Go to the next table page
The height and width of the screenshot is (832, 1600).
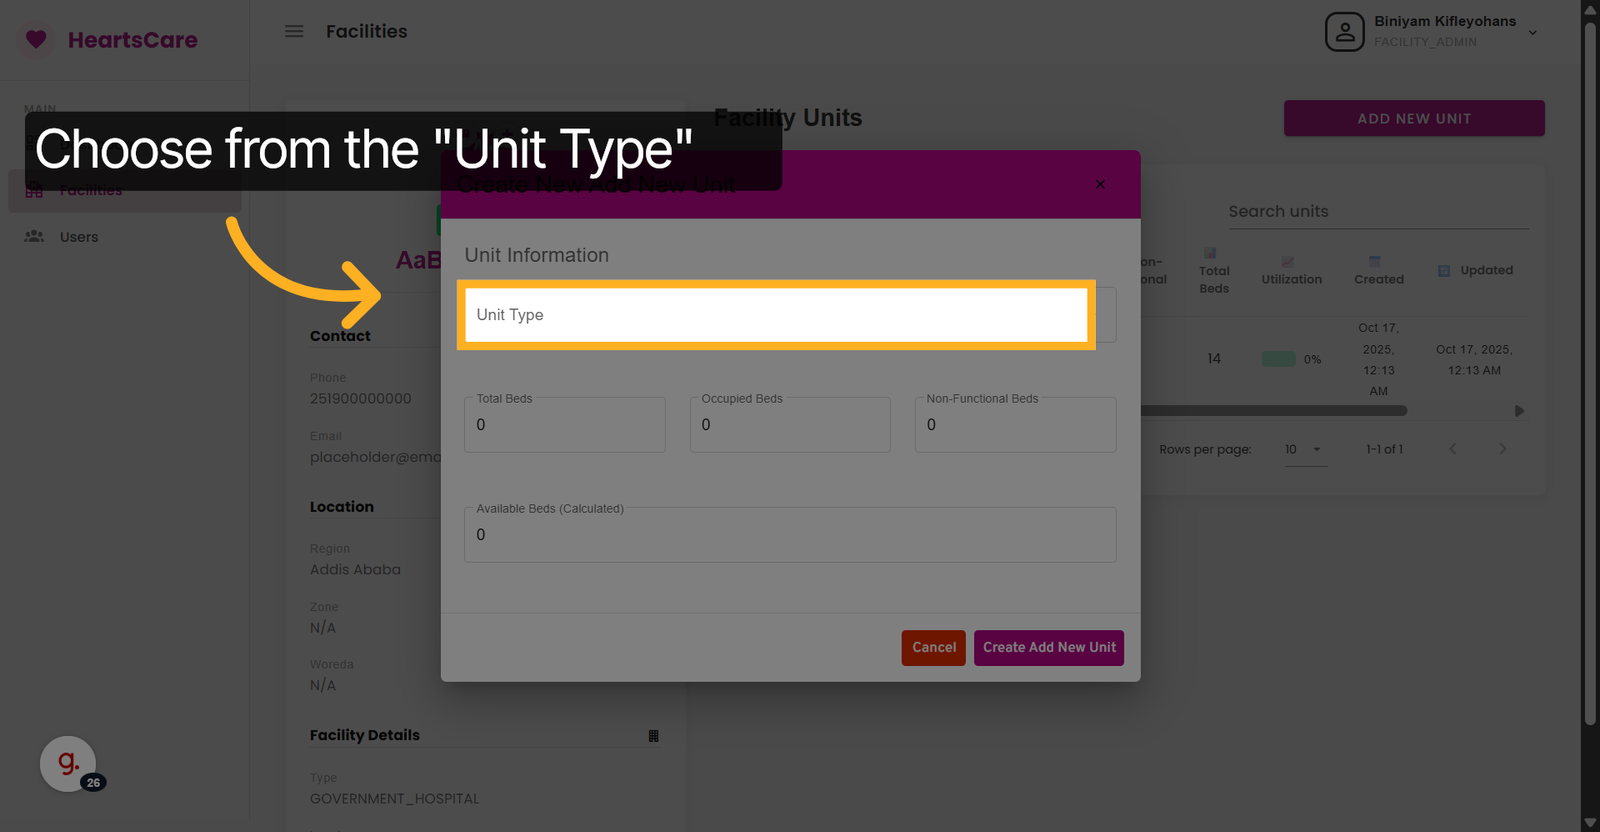[x=1502, y=449]
